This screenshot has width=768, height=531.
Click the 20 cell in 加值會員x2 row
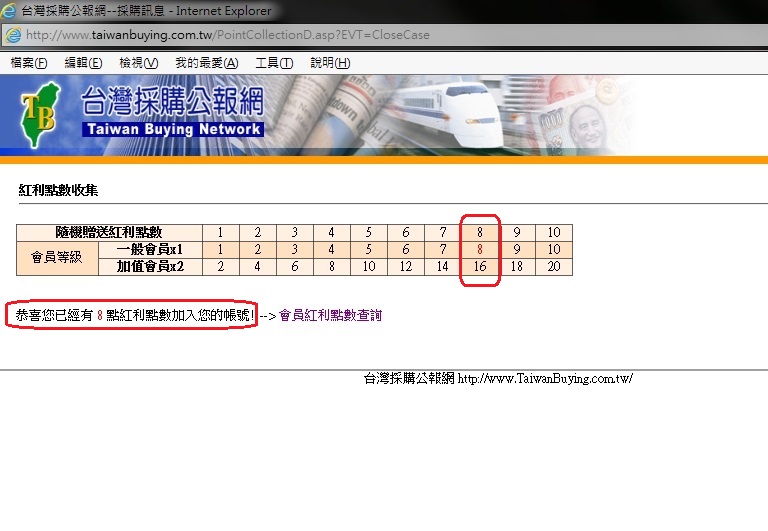(x=554, y=267)
